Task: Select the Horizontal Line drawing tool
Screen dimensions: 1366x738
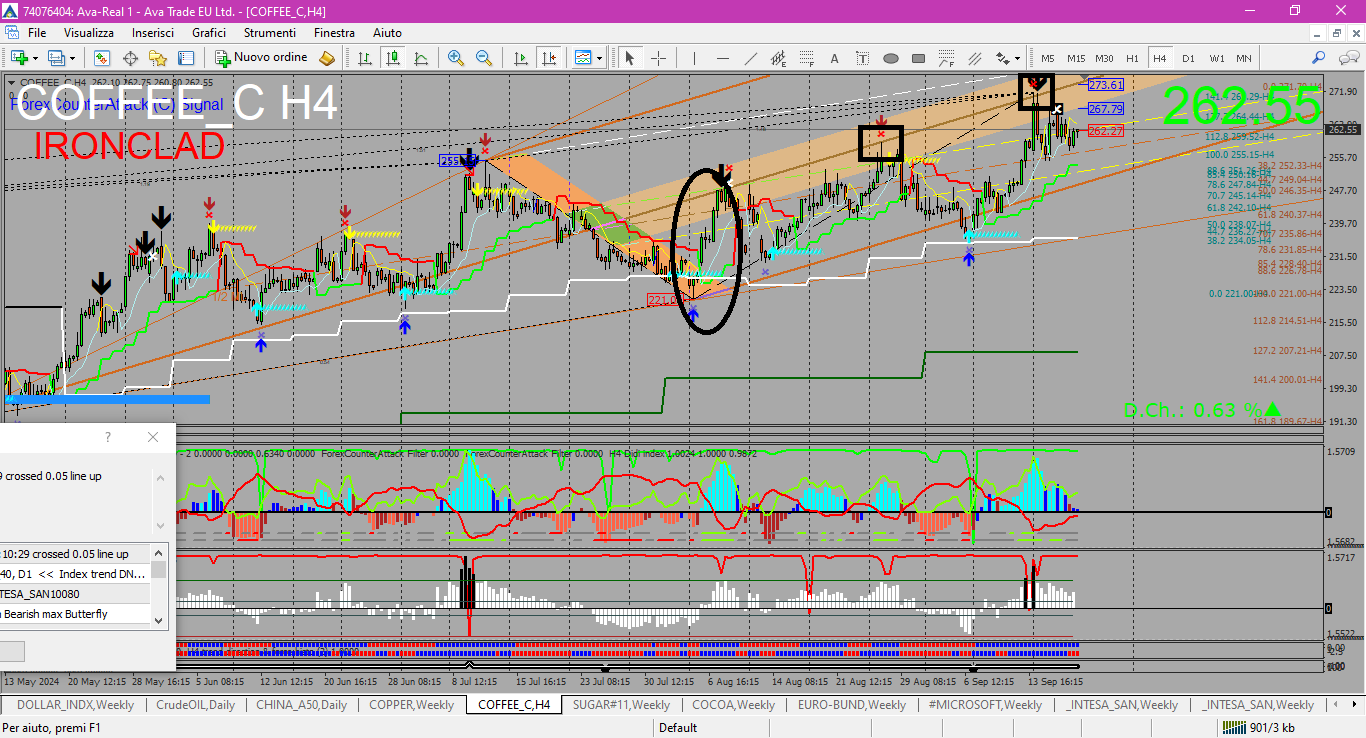Action: tap(721, 58)
